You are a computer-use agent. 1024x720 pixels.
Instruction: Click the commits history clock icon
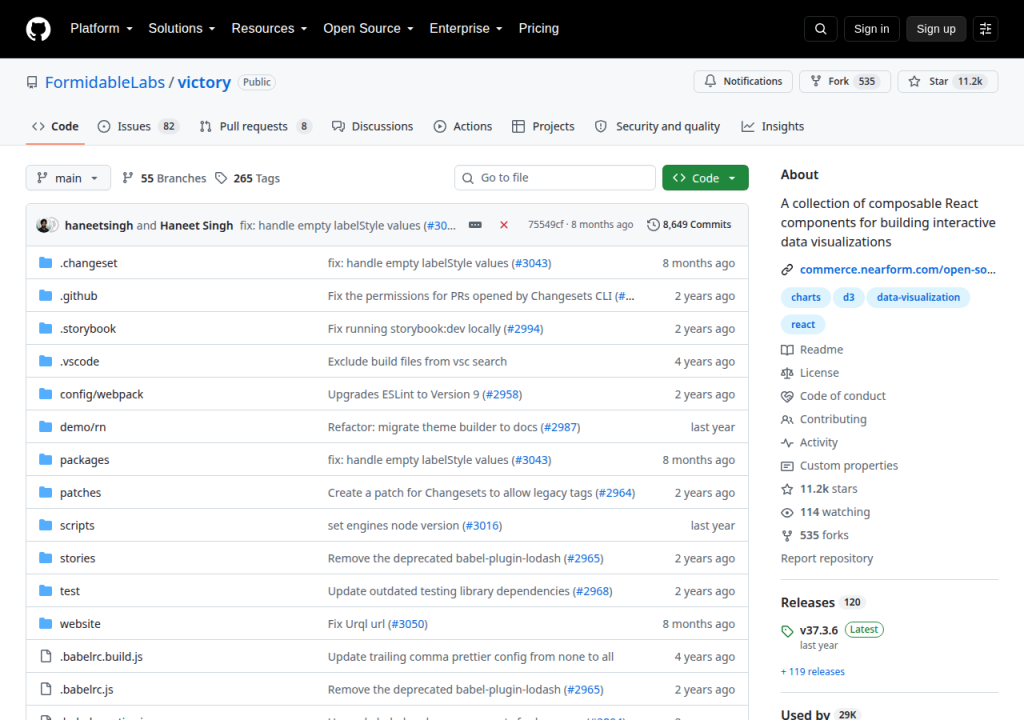click(653, 225)
